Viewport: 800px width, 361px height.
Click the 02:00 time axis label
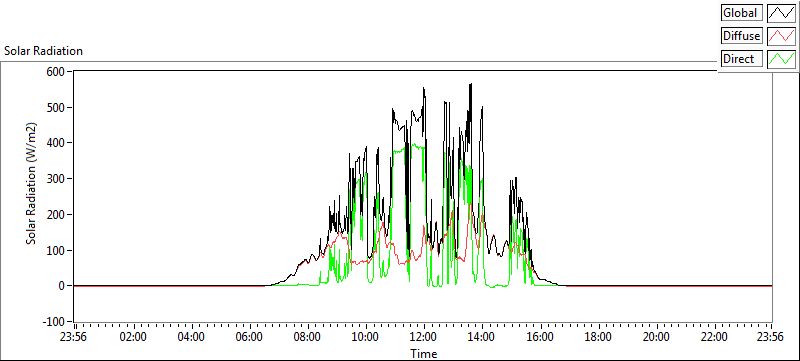133,337
